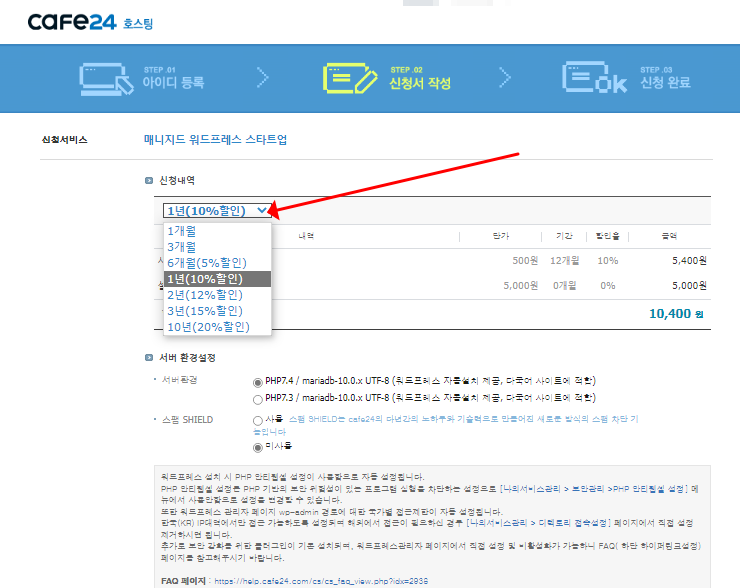740x588 pixels.
Task: Open the 스팸 SHIELD description link
Action: coord(446,425)
